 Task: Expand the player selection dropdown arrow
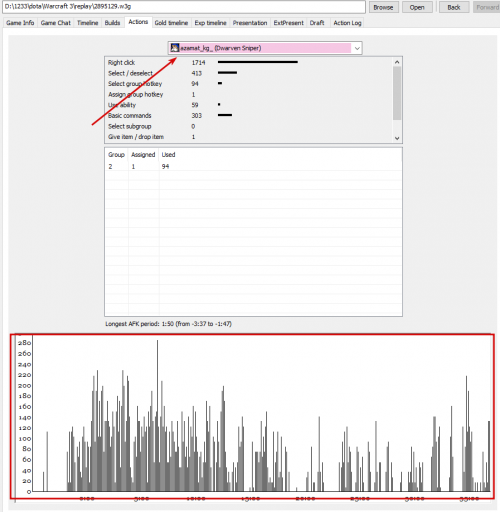click(x=357, y=48)
